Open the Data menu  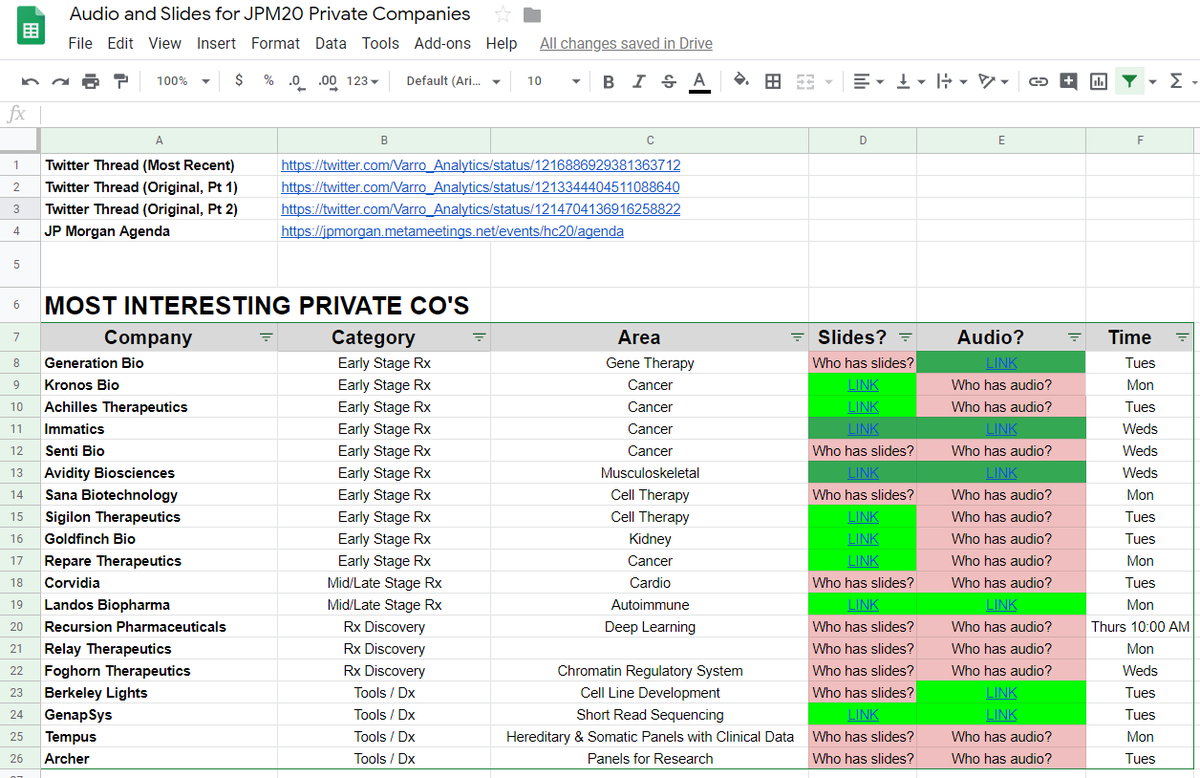coord(331,43)
